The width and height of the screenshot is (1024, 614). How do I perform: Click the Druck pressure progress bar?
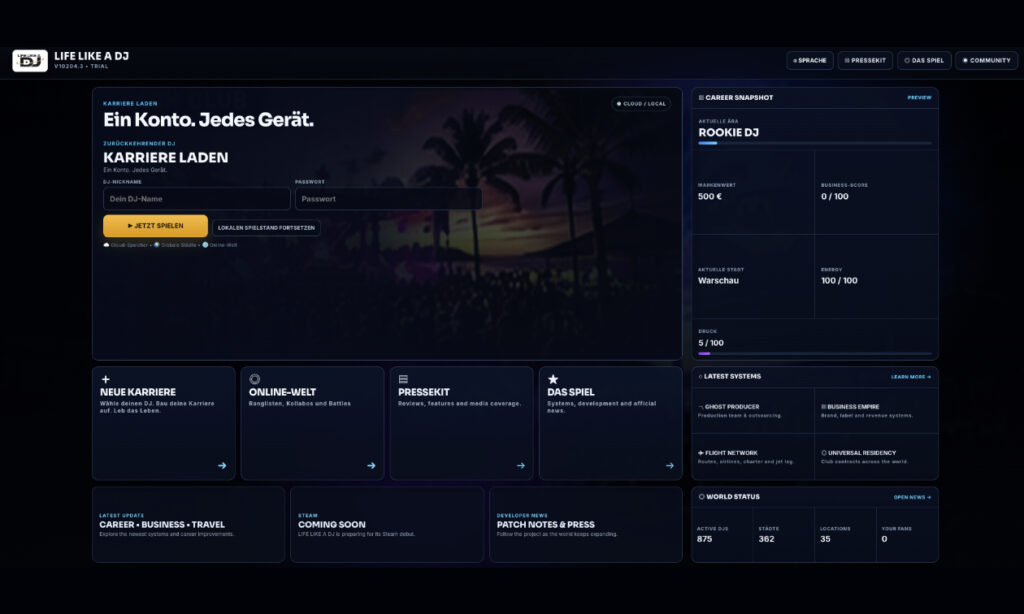(815, 353)
